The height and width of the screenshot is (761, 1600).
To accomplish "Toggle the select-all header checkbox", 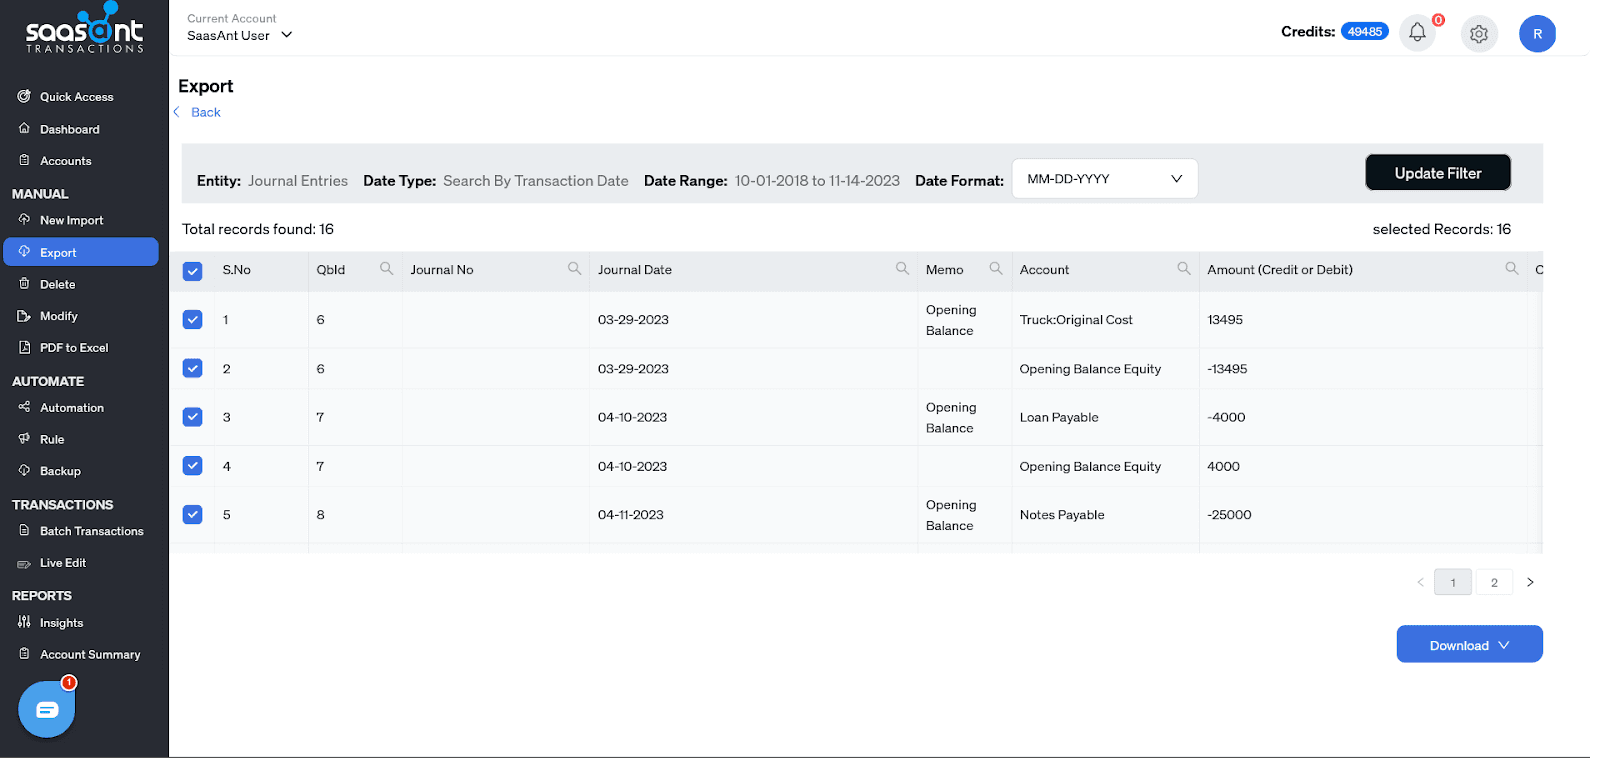I will pos(193,271).
